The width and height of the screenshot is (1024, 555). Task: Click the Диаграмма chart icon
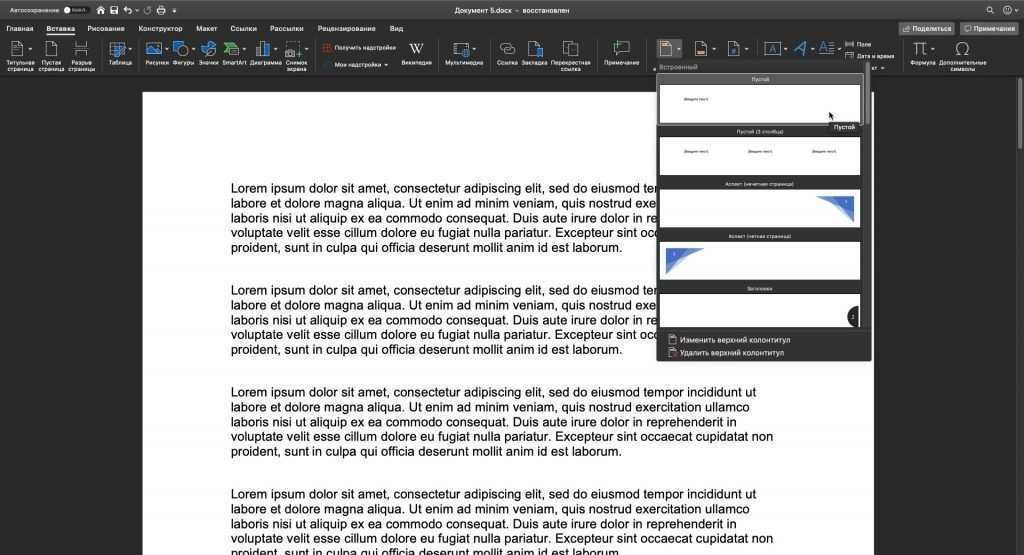(x=263, y=49)
